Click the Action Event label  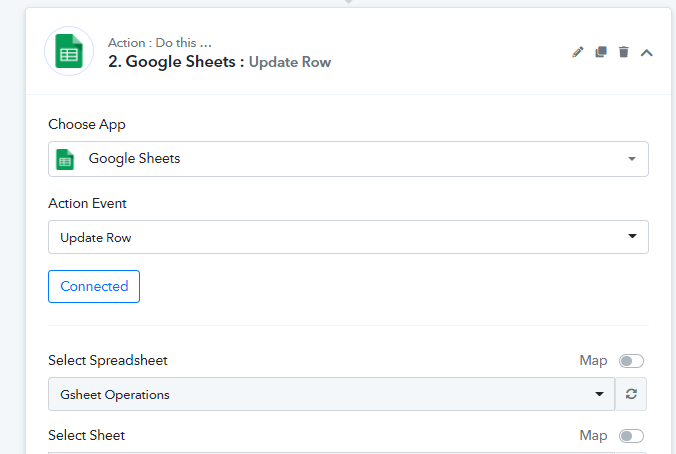point(88,203)
